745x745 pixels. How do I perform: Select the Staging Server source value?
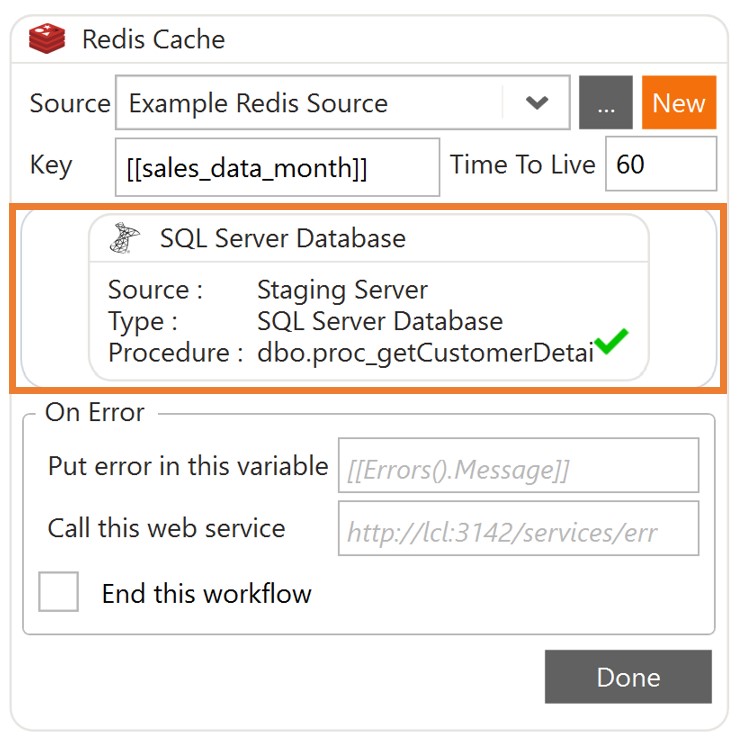(342, 290)
